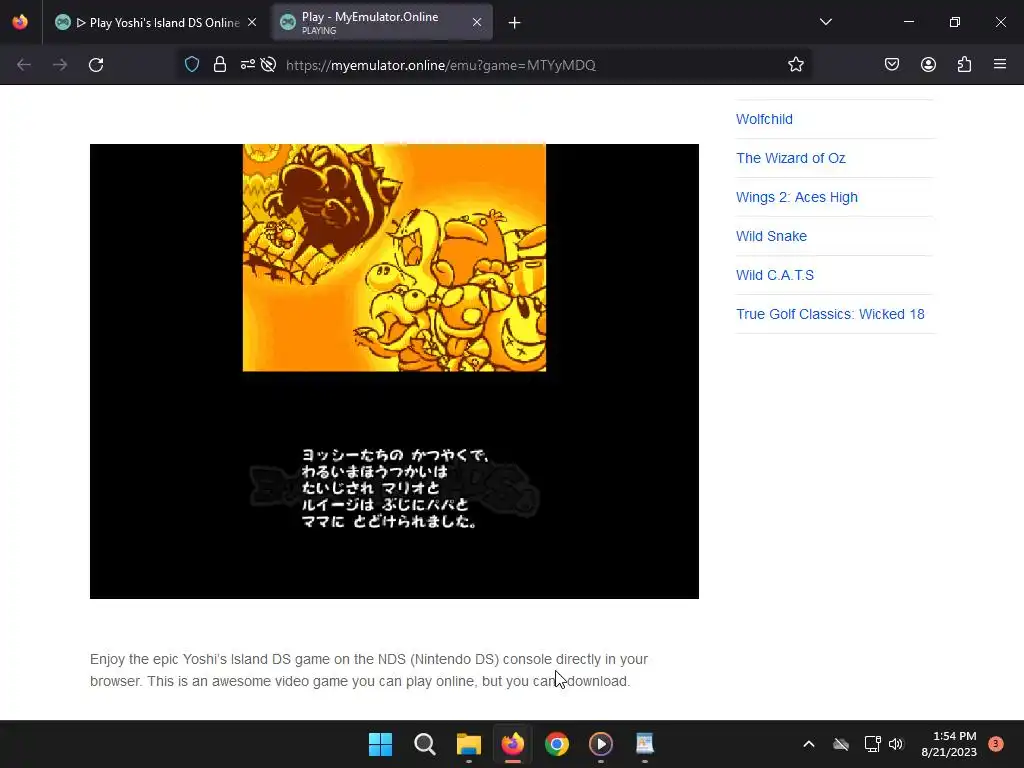This screenshot has height=768, width=1024.
Task: Close the Play Yoshi's Island DS tab
Action: [x=252, y=22]
